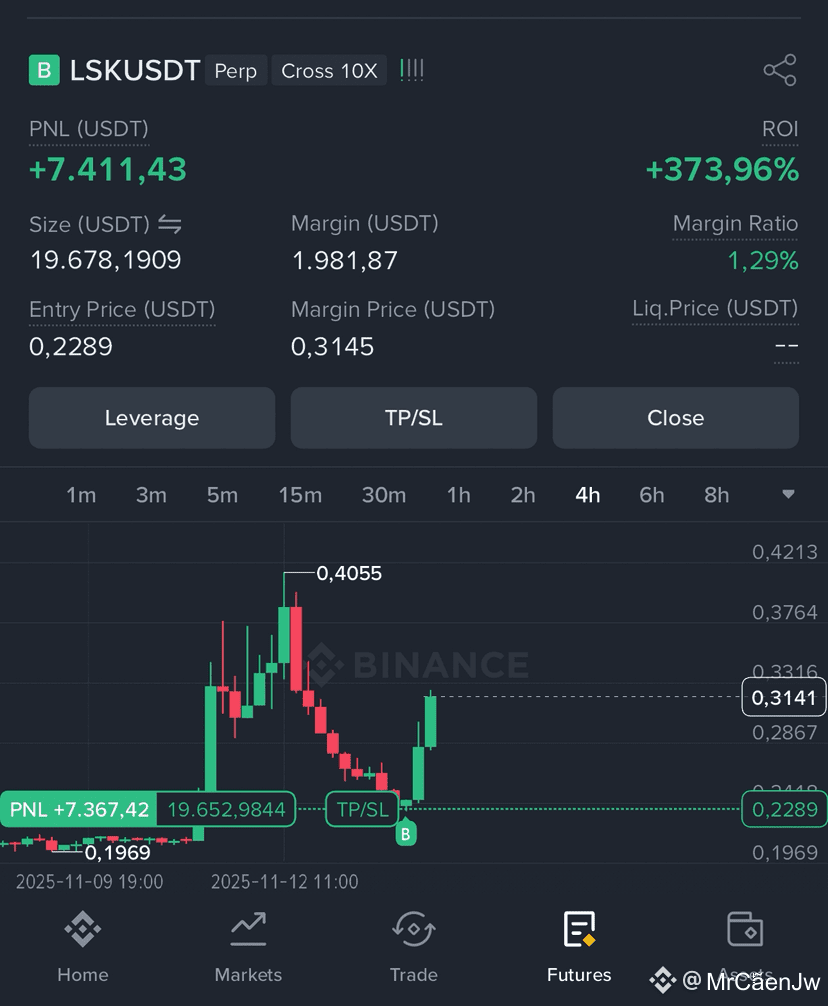Open the Futures tab icon
Screen dimensions: 828x1006
(x=579, y=929)
